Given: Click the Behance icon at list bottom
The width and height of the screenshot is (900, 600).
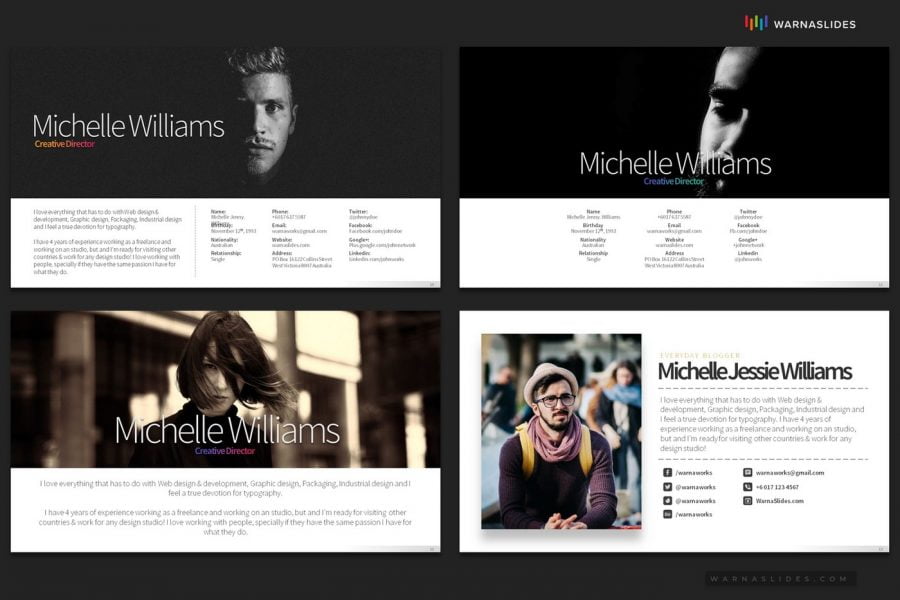Looking at the screenshot, I should (667, 514).
